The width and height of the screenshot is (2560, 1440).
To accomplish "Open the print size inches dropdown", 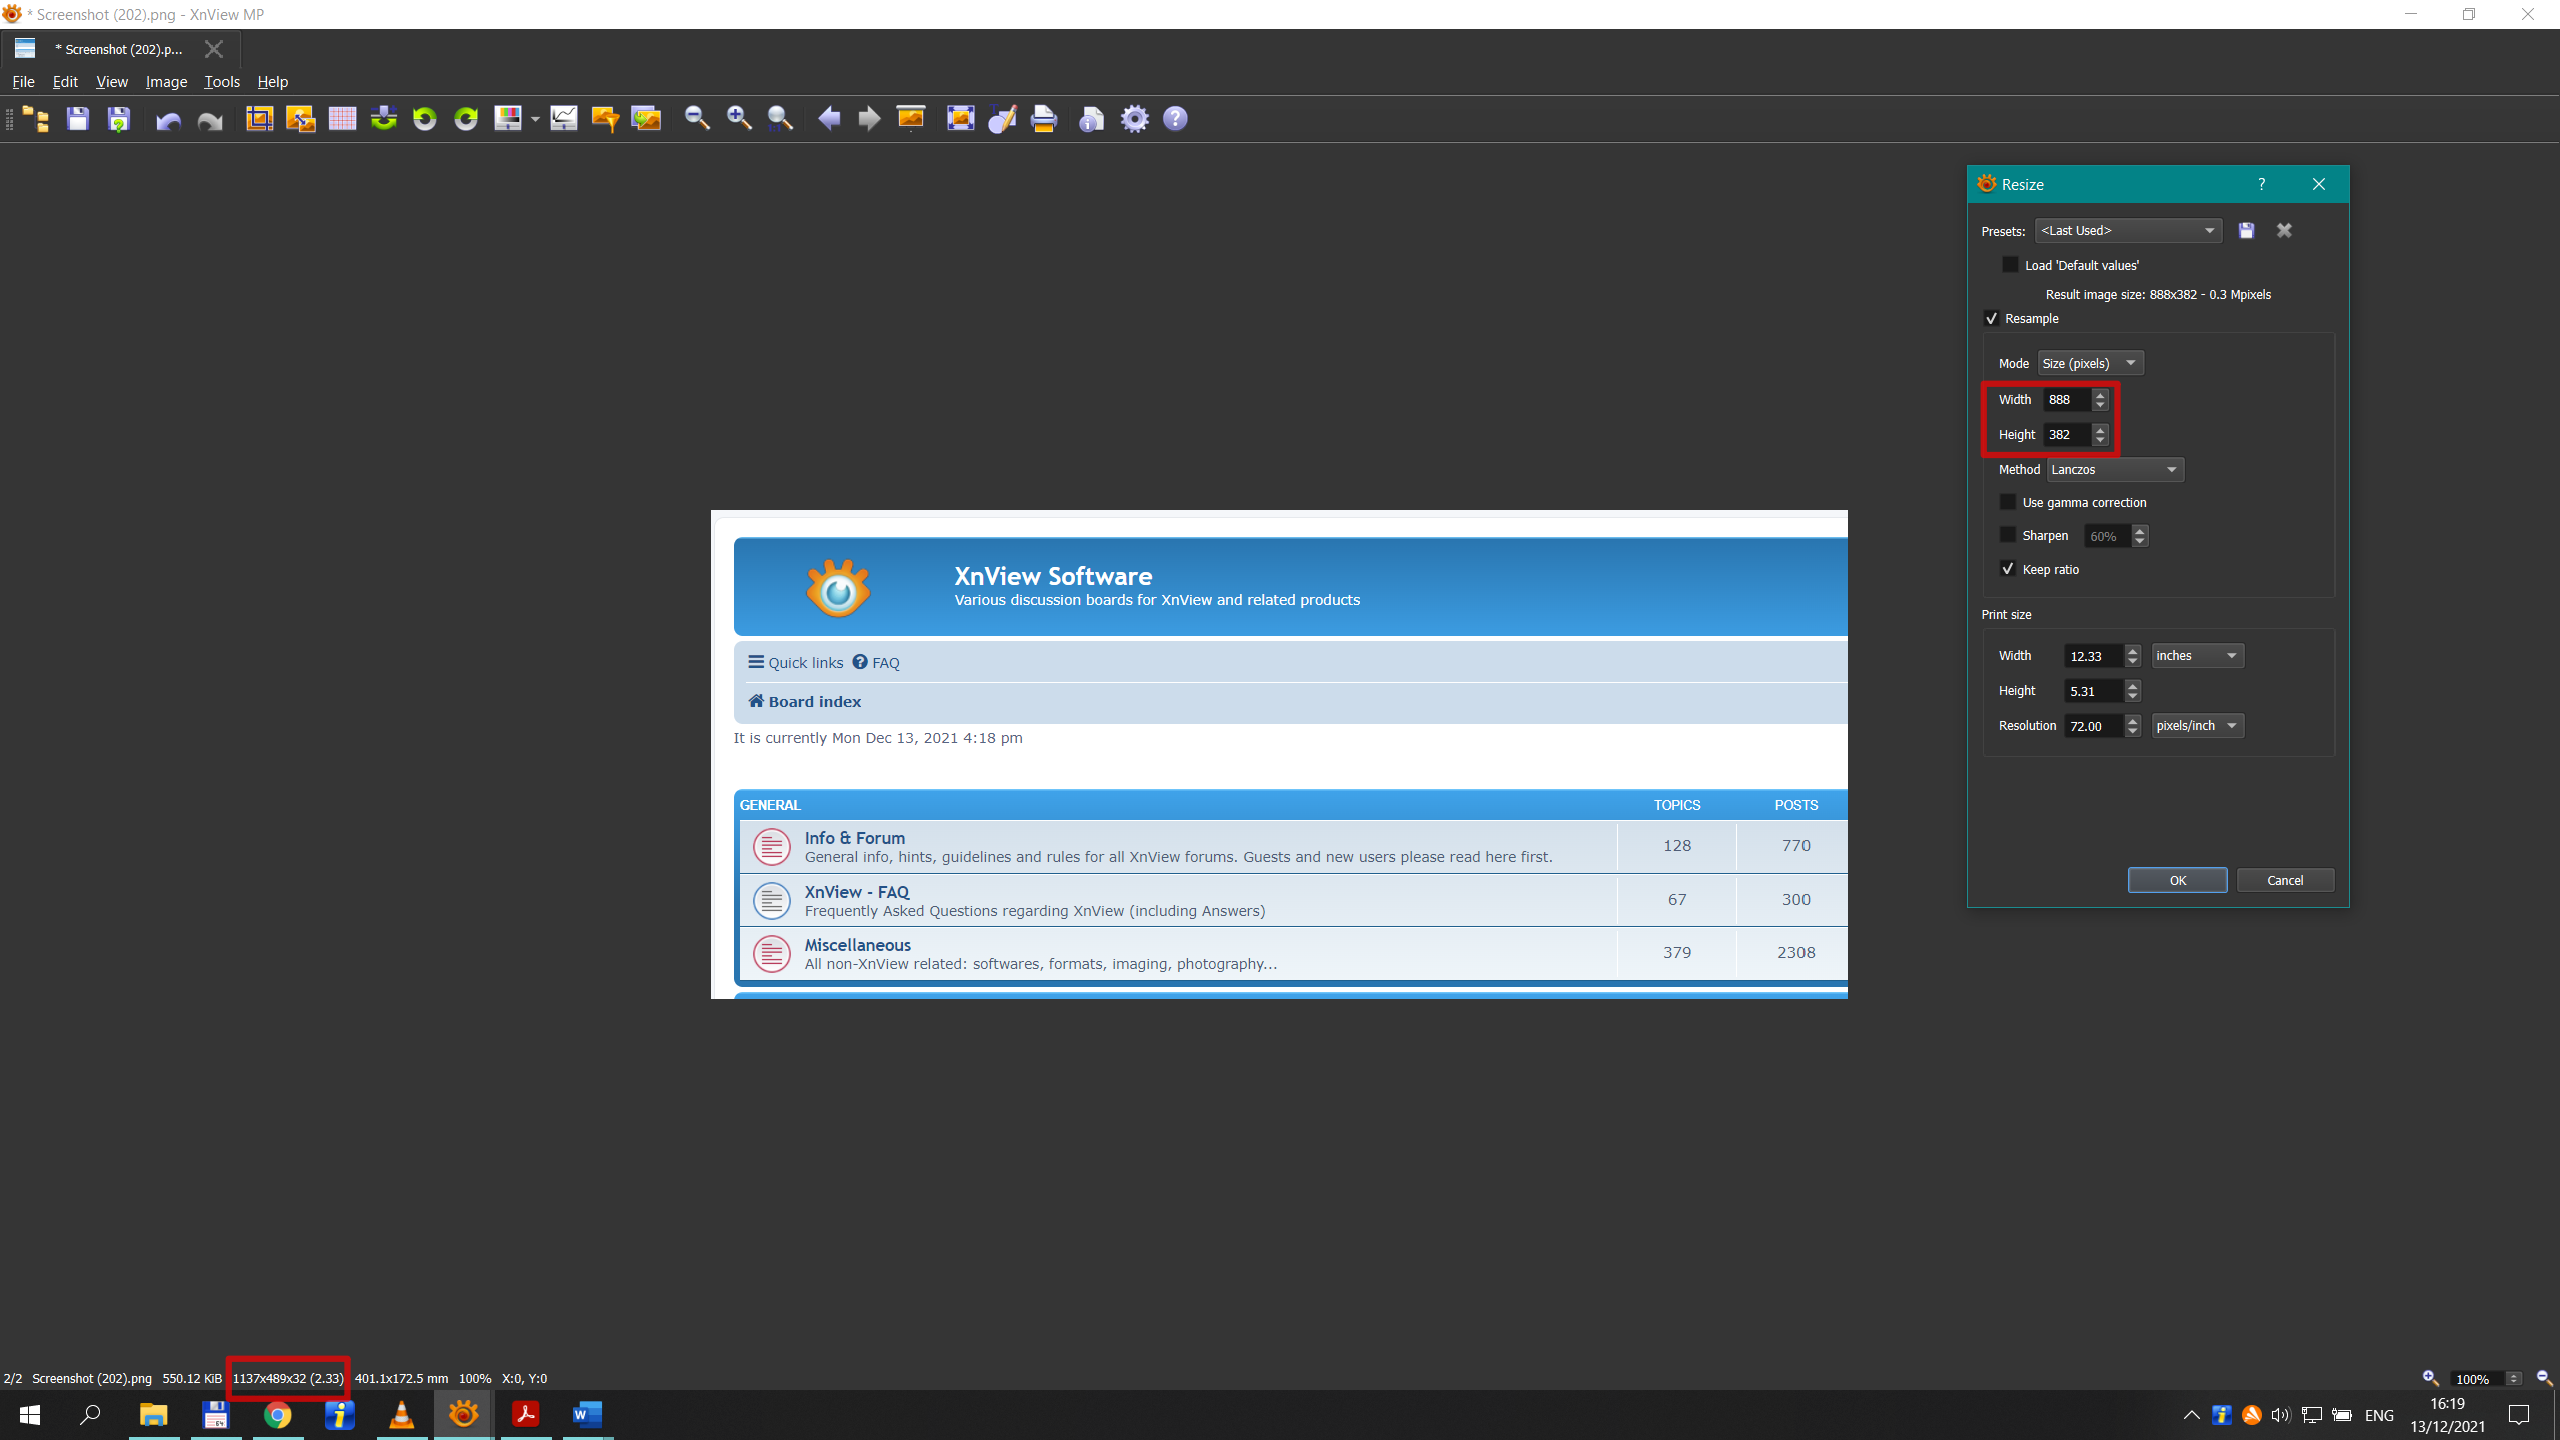I will [2196, 656].
